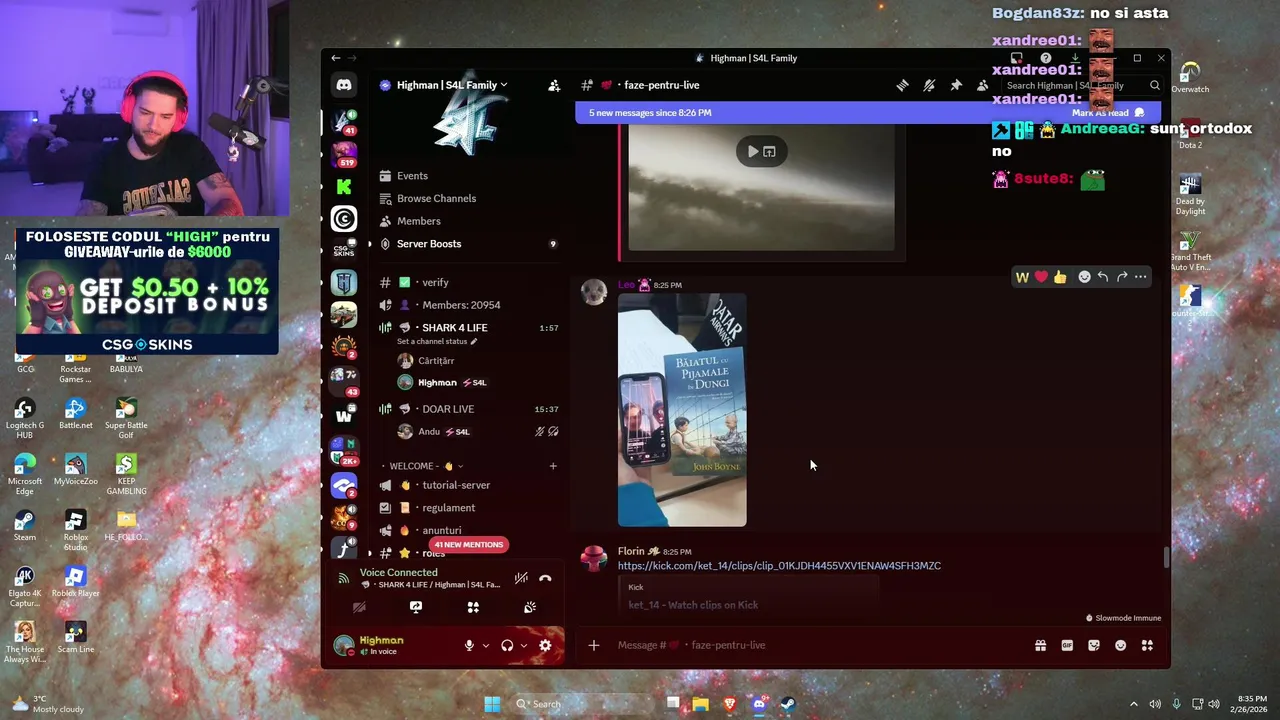Click message attachment plus button

[x=593, y=646]
